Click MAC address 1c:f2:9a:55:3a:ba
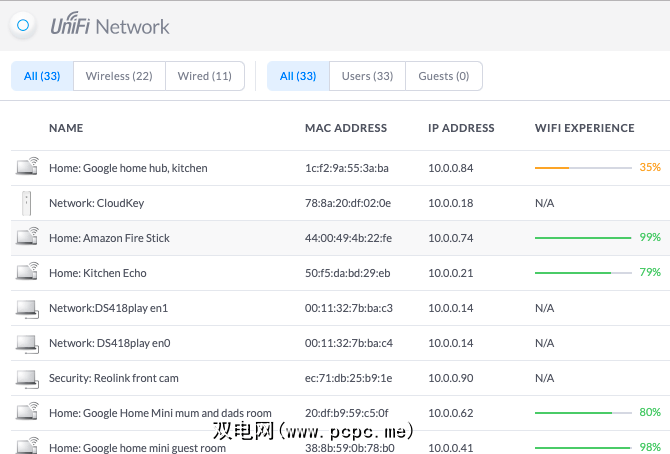 347,168
